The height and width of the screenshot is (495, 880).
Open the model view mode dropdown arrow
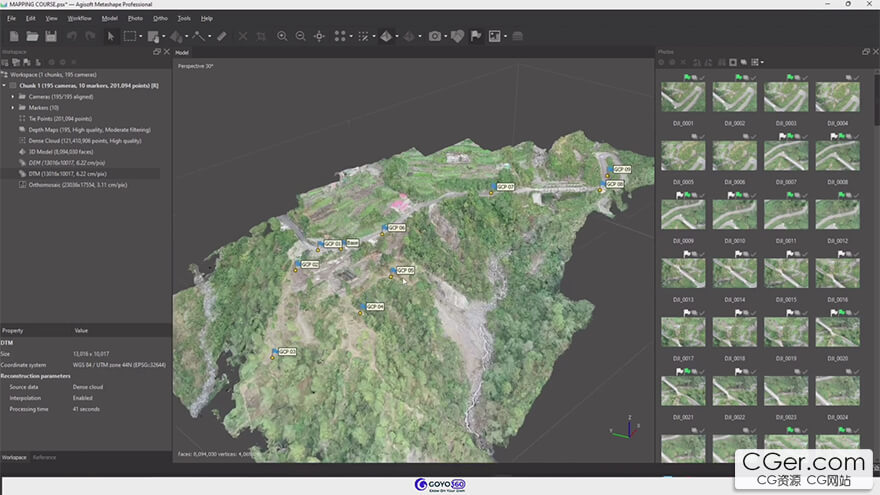397,36
